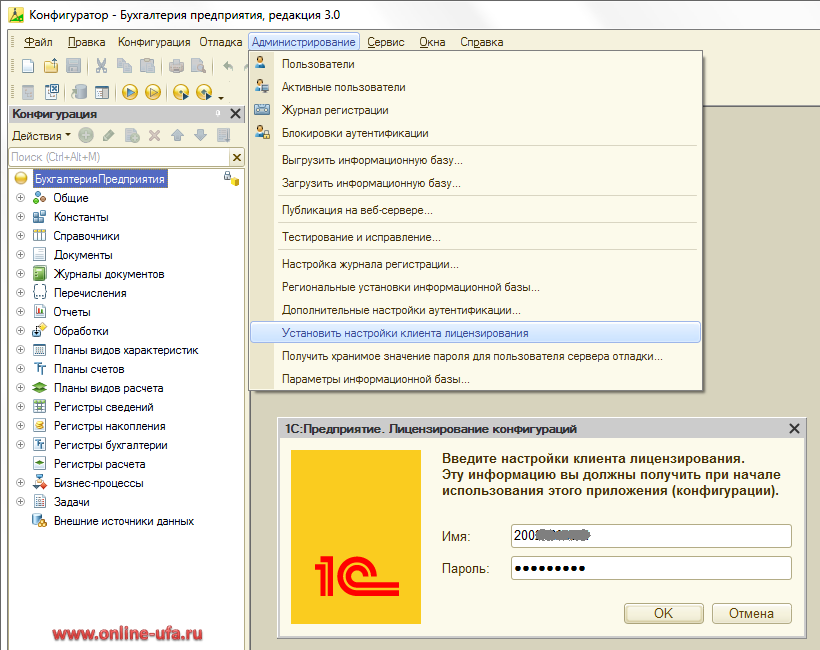Click the copy-add object icon

132,136
